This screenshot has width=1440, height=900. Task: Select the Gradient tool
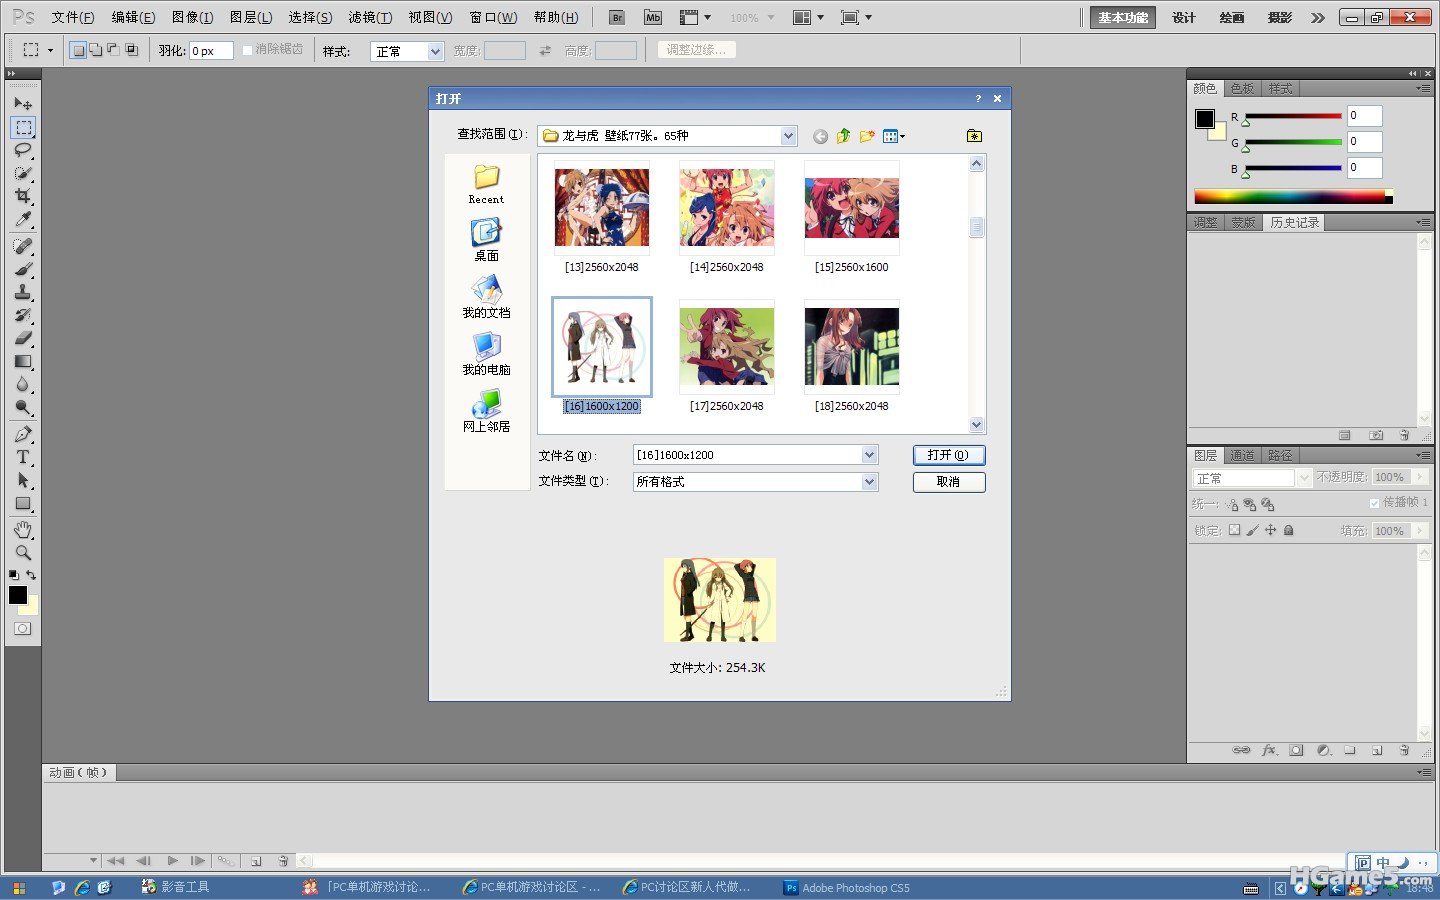tap(23, 361)
